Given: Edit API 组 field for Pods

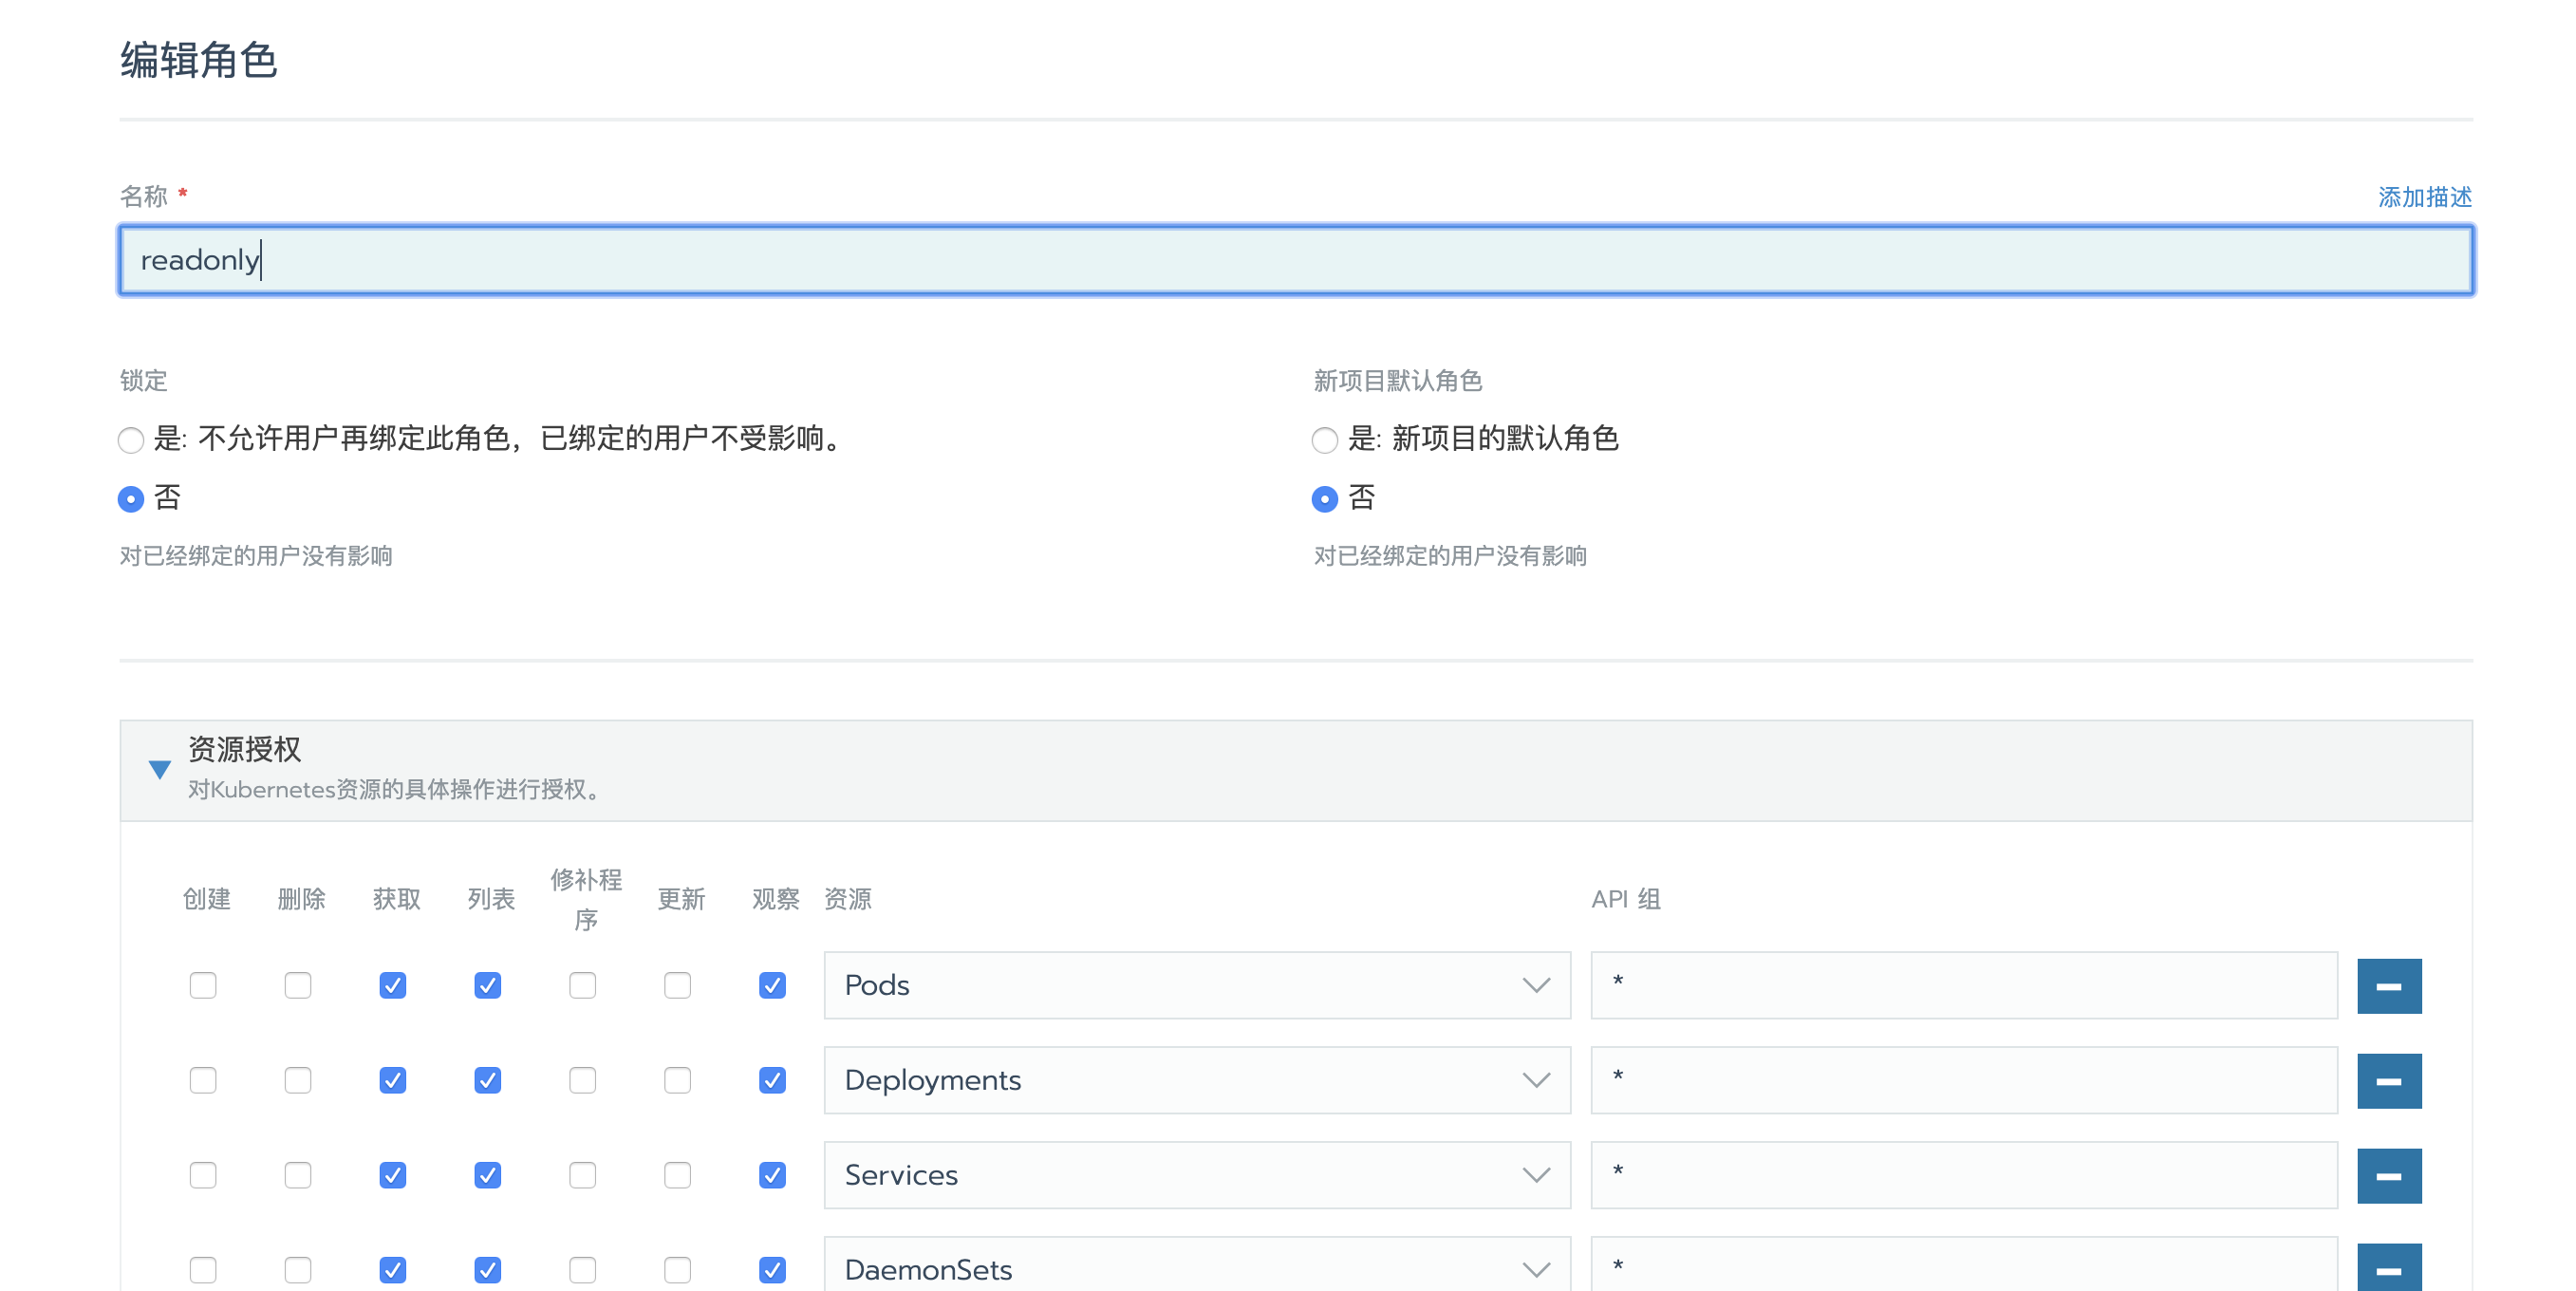Looking at the screenshot, I should point(1964,985).
